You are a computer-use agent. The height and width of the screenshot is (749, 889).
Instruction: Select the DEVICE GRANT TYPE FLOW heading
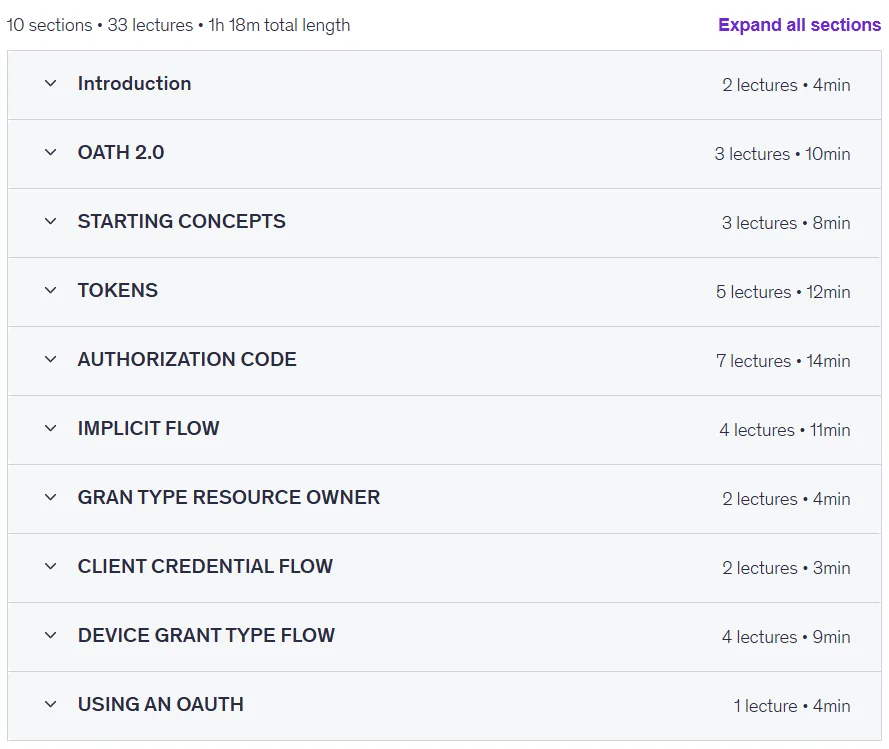(206, 635)
